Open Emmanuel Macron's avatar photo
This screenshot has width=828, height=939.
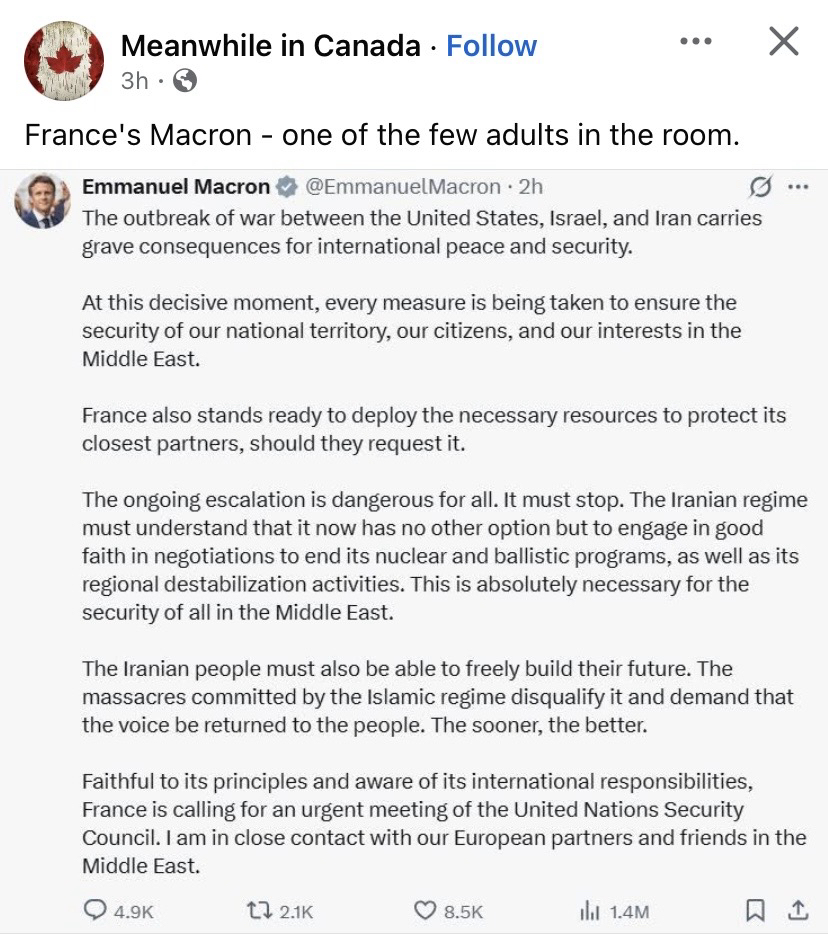tap(43, 200)
